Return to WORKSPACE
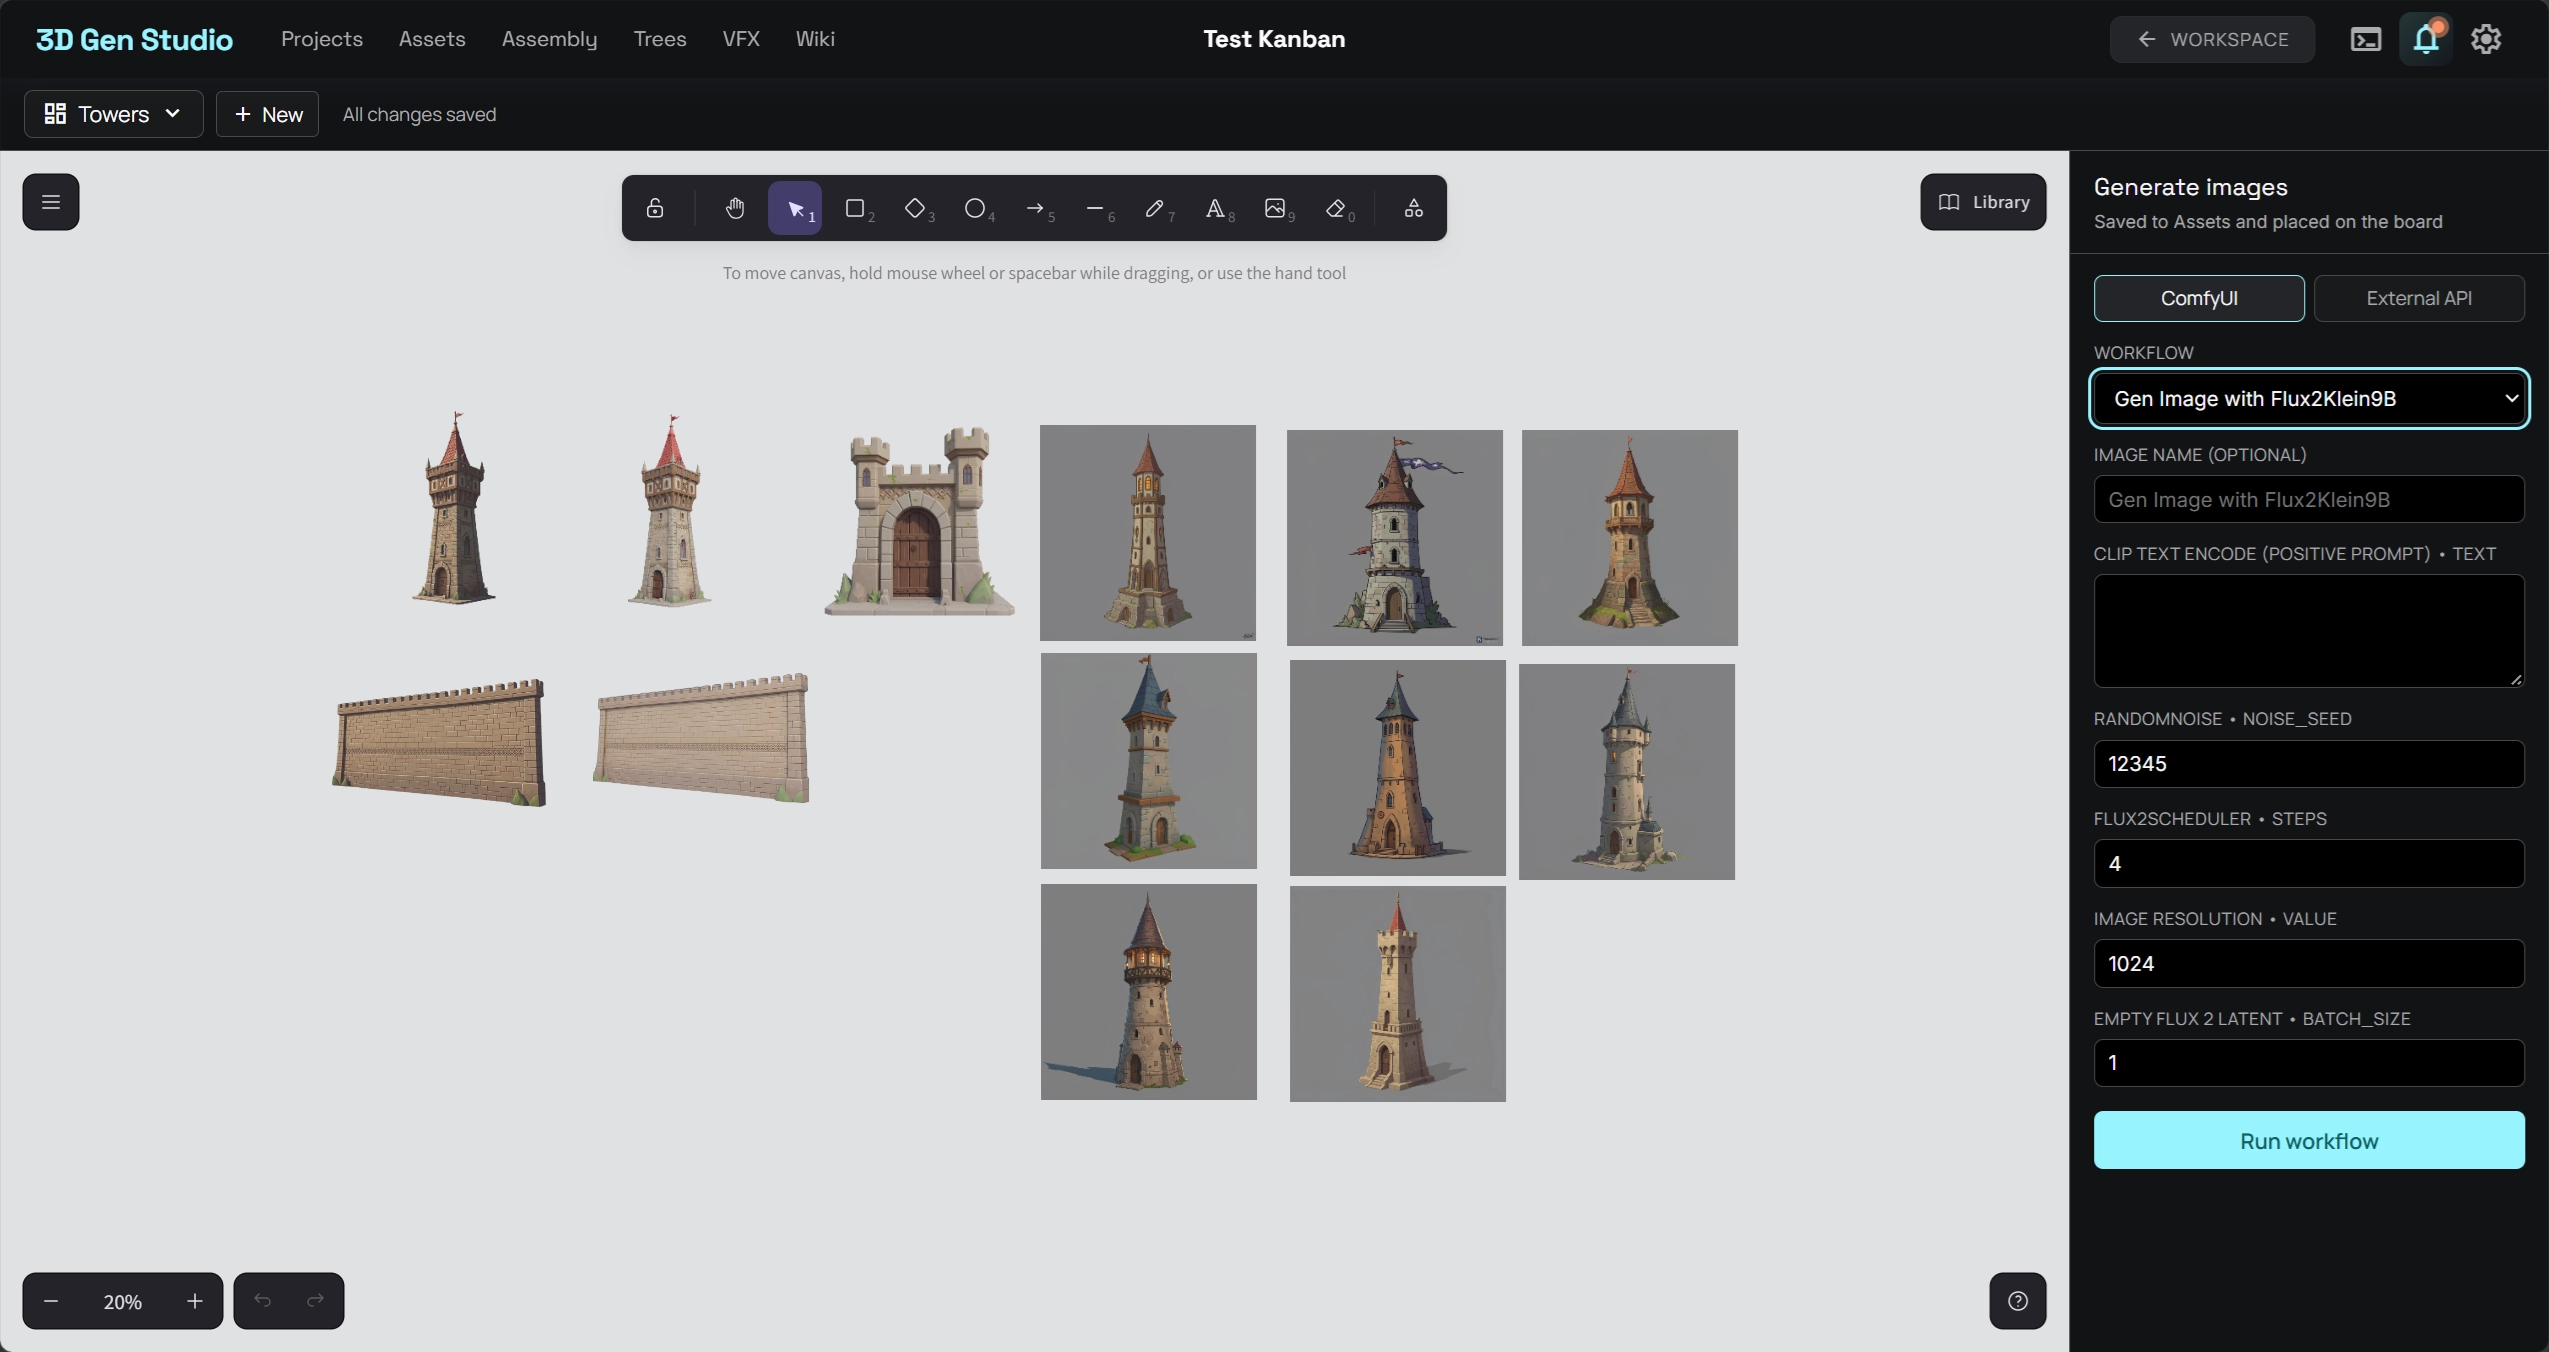 tap(2212, 39)
